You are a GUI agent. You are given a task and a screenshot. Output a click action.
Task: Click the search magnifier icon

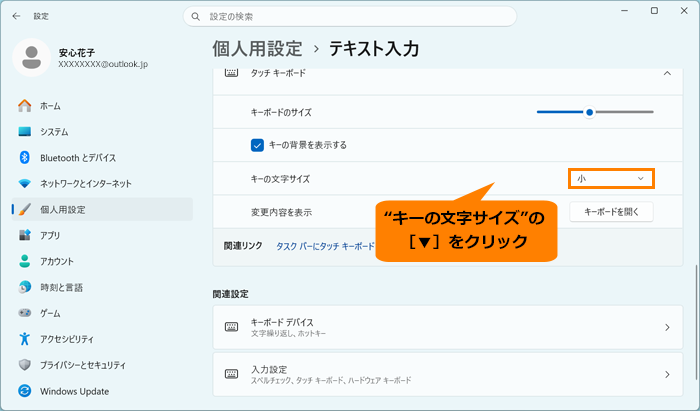pos(196,17)
